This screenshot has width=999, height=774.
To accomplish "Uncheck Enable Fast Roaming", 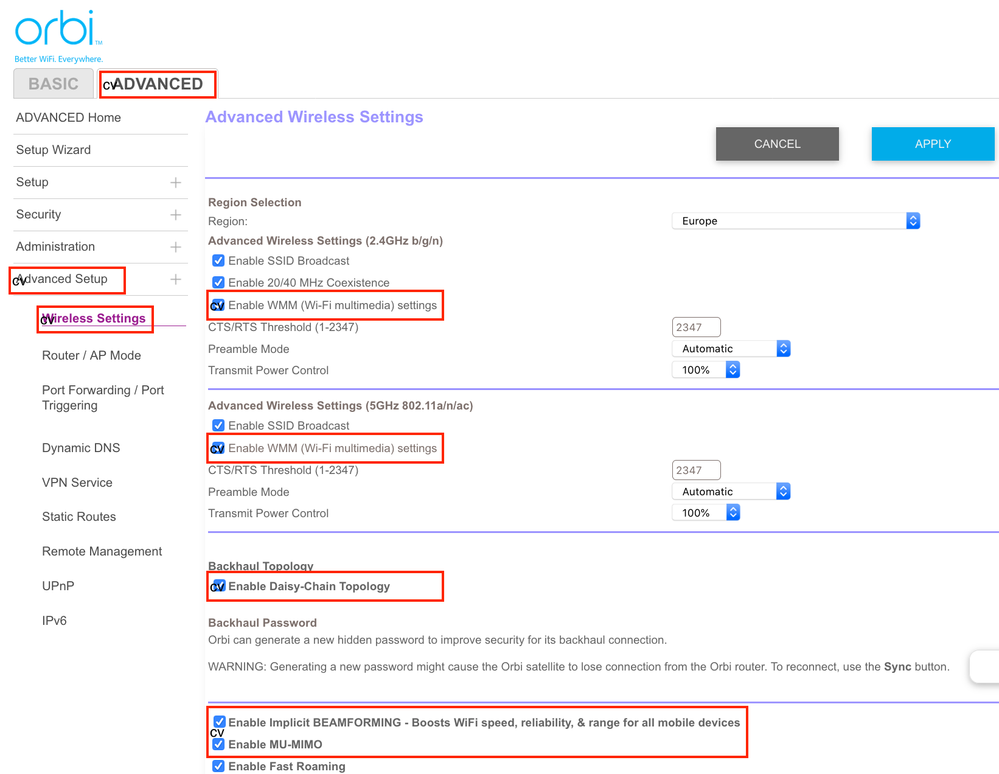I will [218, 766].
